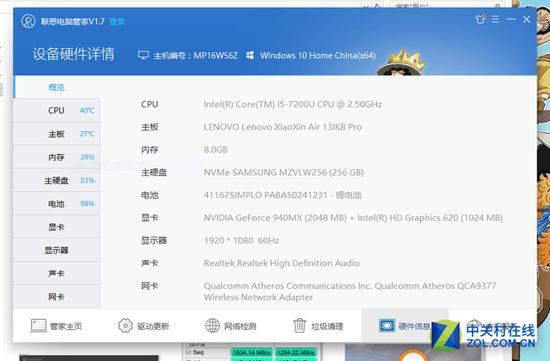The width and height of the screenshot is (550, 361).
Task: Click the Intel(R) Core(TM) i5-7200U CPU value
Action: tap(293, 104)
